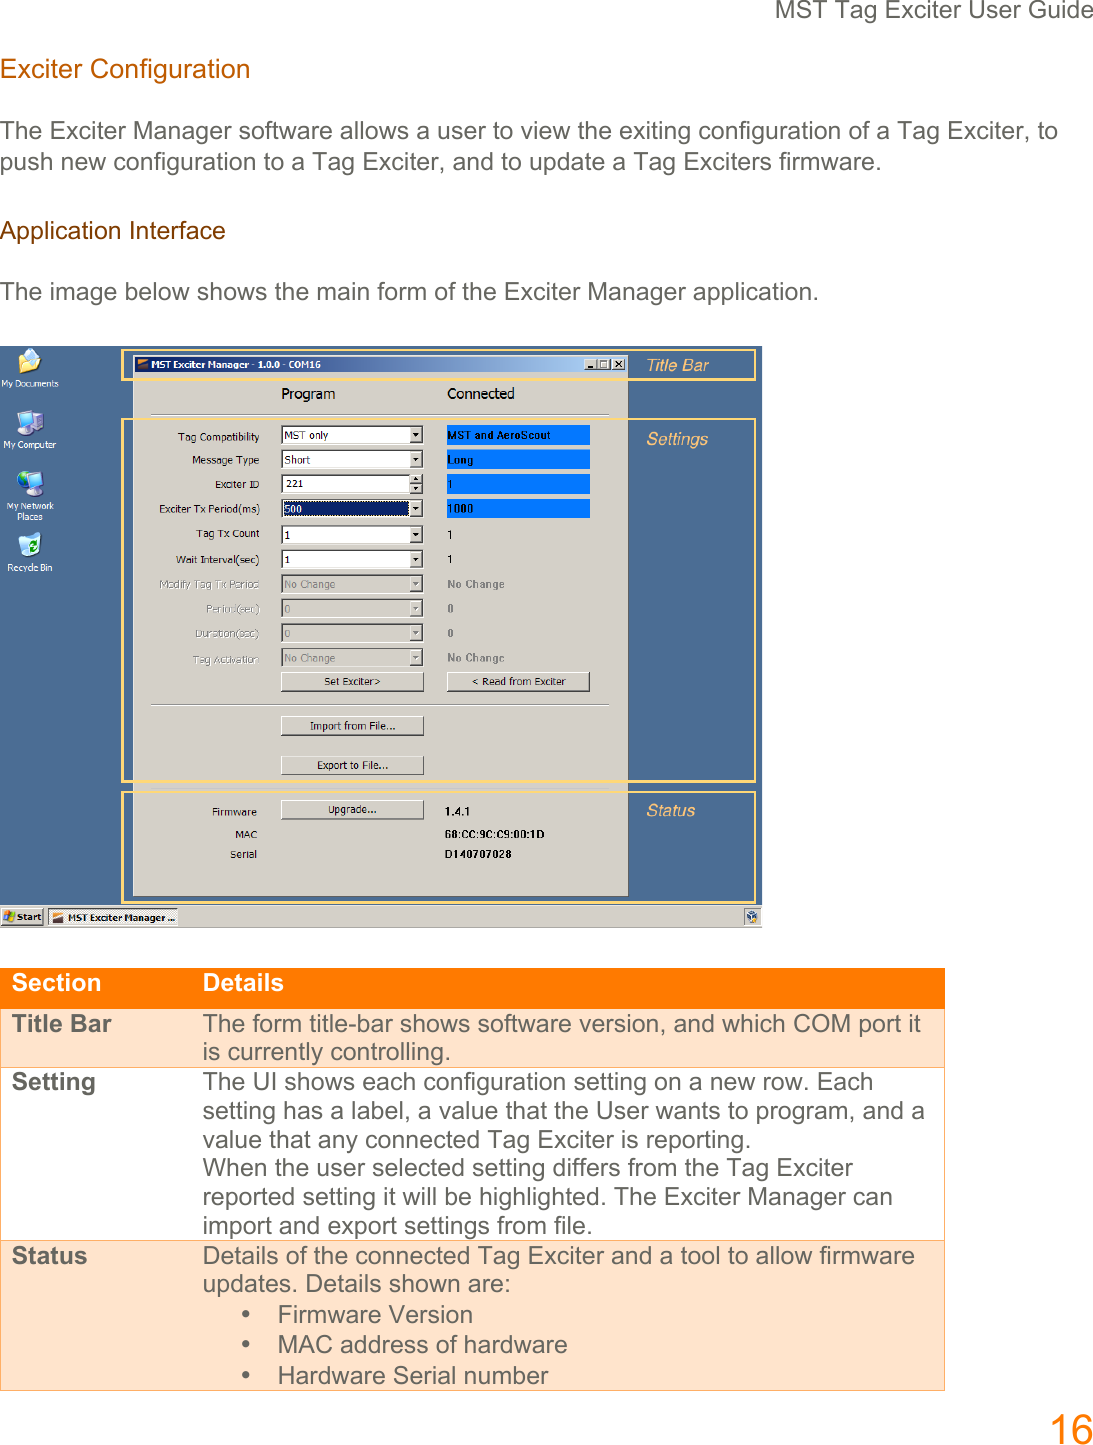Screen dimensions: 1093x1445
Task: Open the Recycle Bin desktop icon
Action: [30, 552]
